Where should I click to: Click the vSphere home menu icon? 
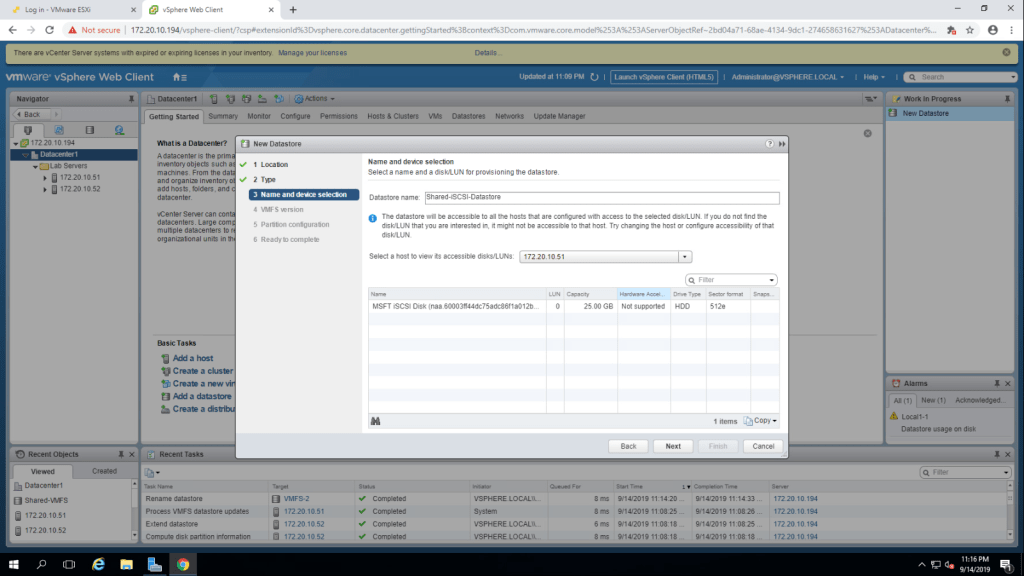coord(178,77)
